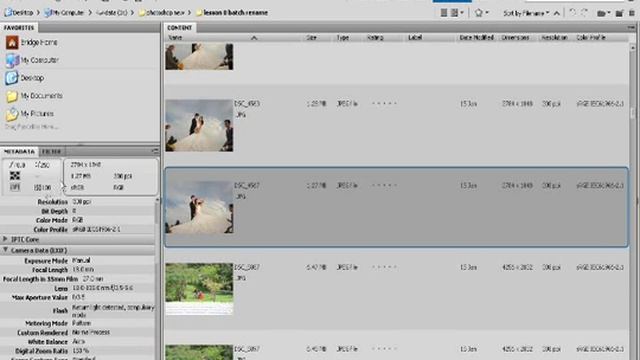This screenshot has height=360, width=640.
Task: Go to photoshop new folder breadcrumb
Action: click(162, 13)
